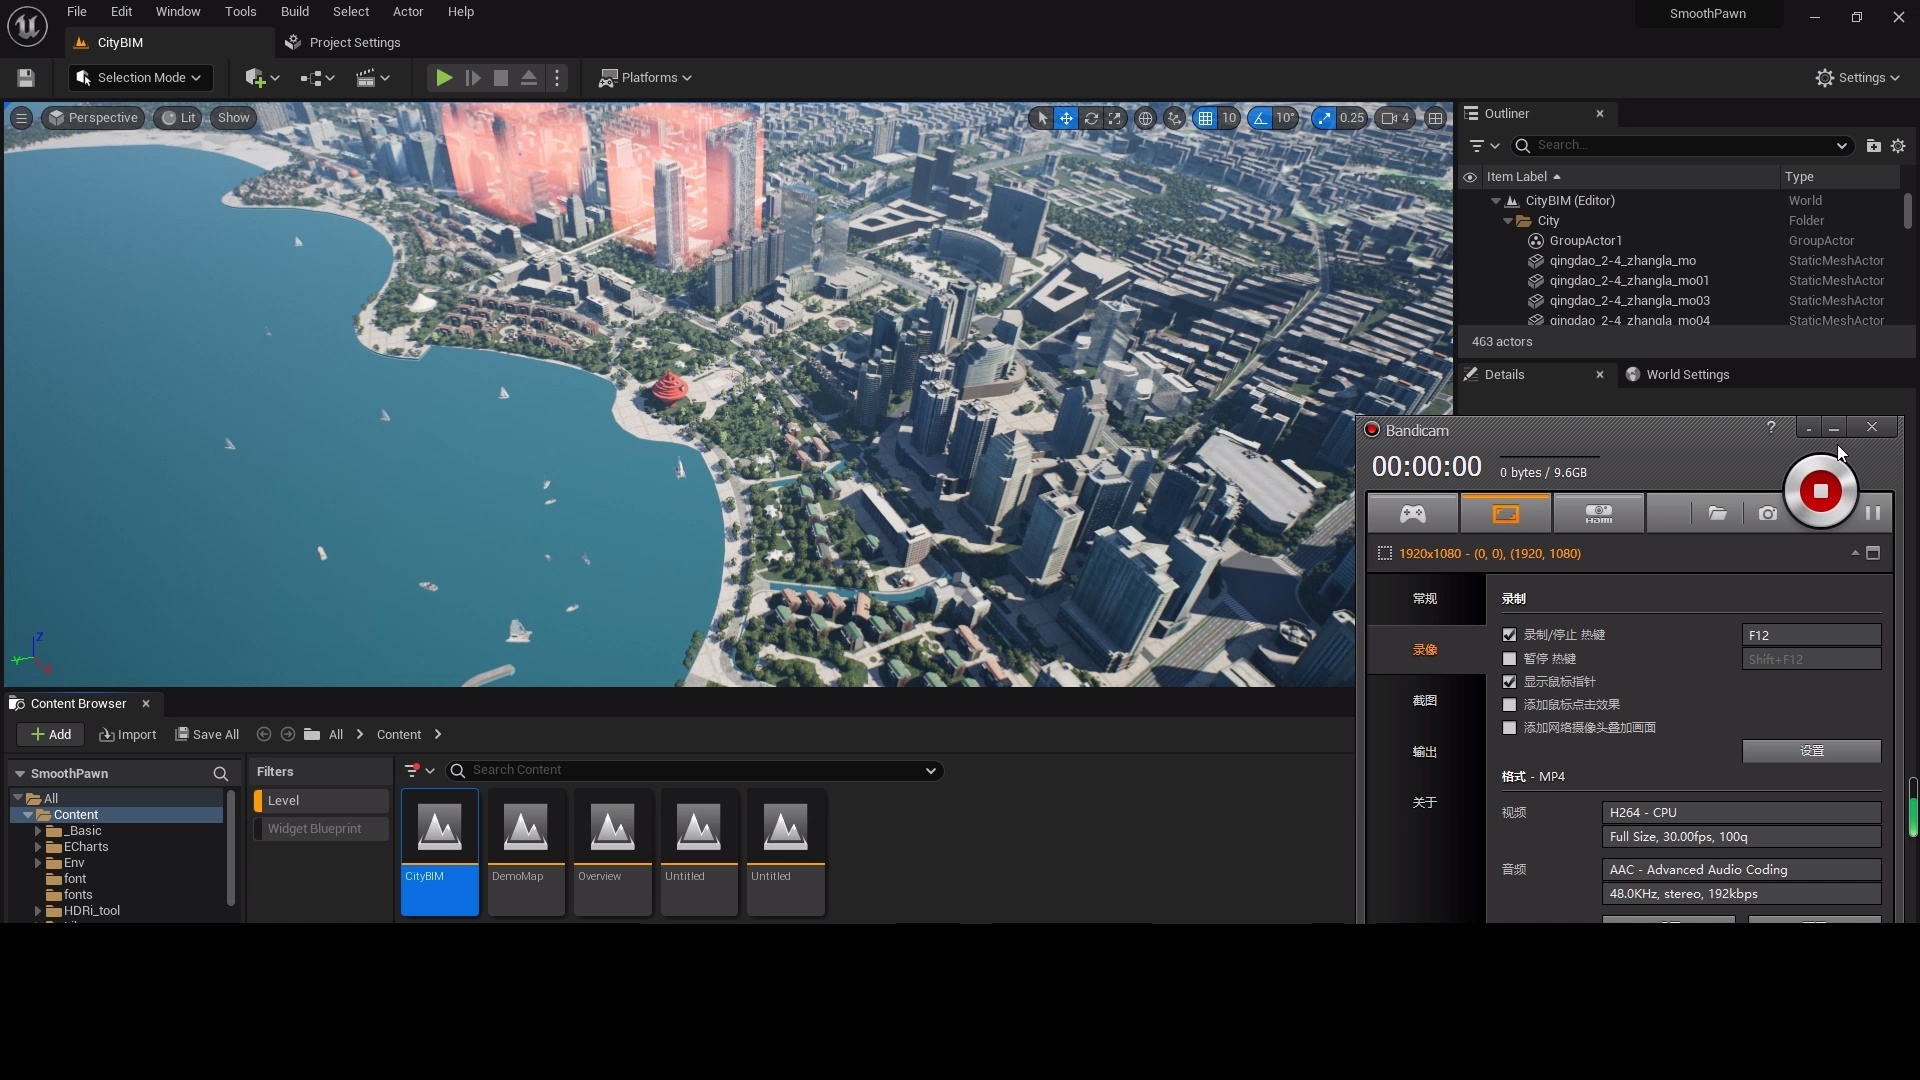This screenshot has width=1920, height=1080.
Task: Collapse the City folder in Outliner
Action: (x=1508, y=221)
